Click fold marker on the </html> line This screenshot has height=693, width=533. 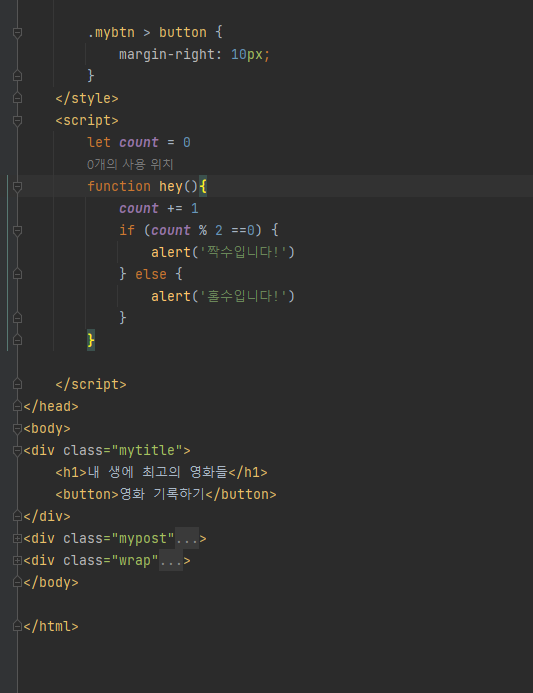pyautogui.click(x=17, y=626)
